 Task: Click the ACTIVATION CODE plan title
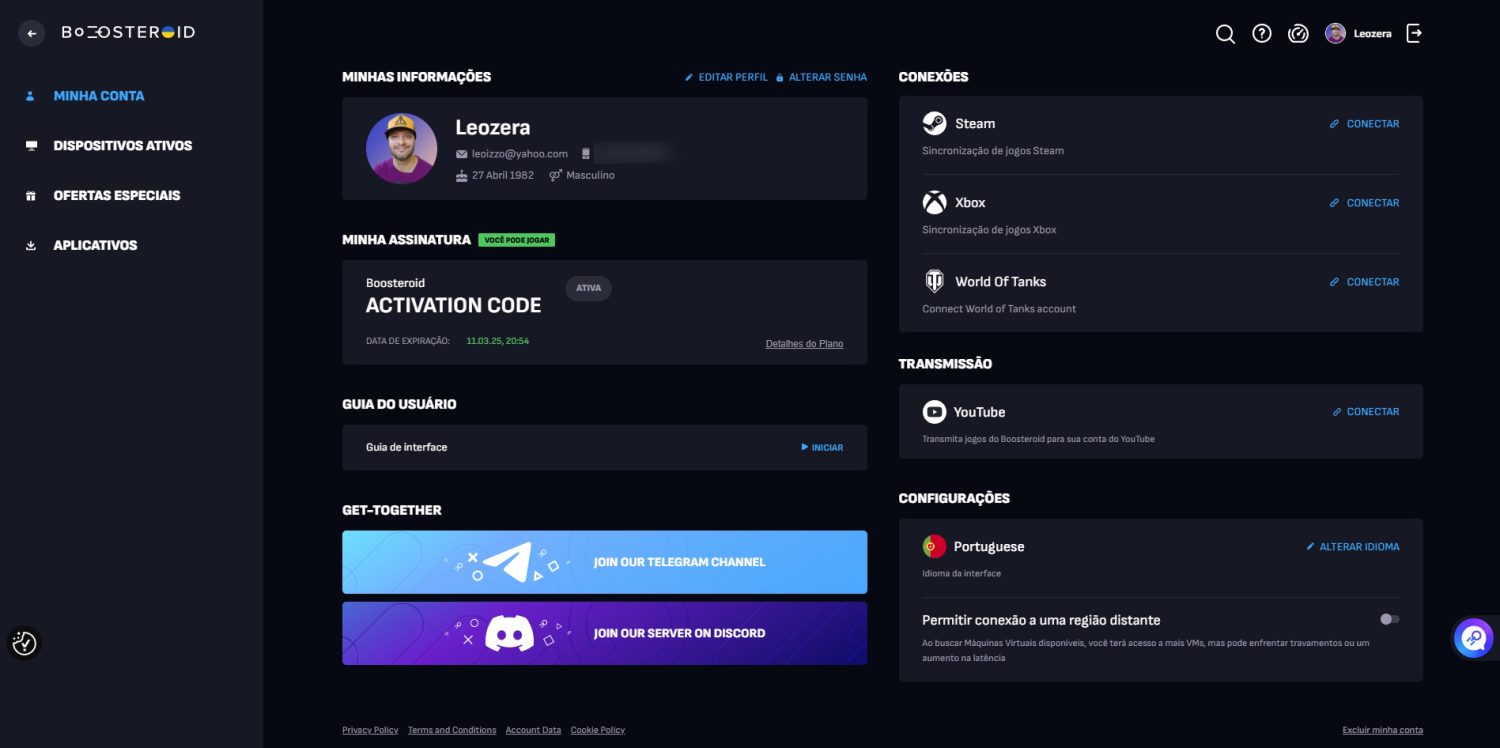coord(453,305)
